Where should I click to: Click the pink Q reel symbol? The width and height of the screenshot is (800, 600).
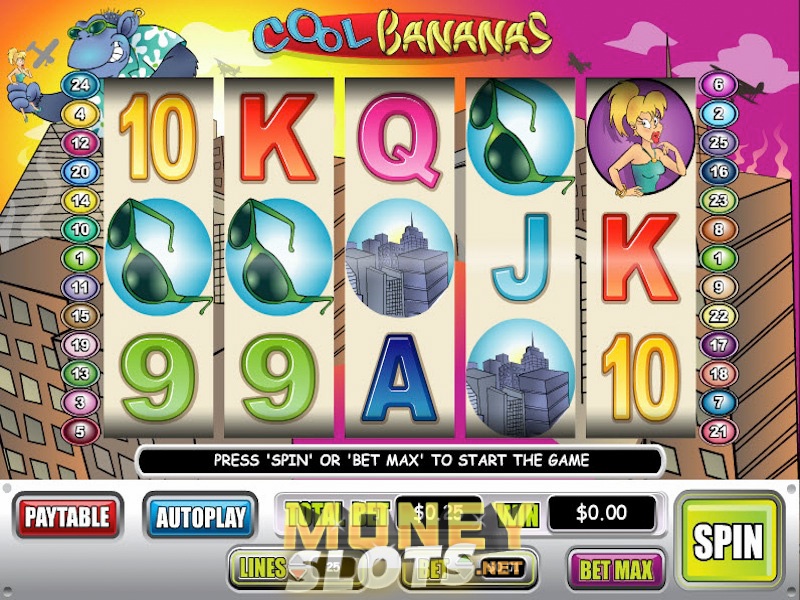[x=399, y=139]
